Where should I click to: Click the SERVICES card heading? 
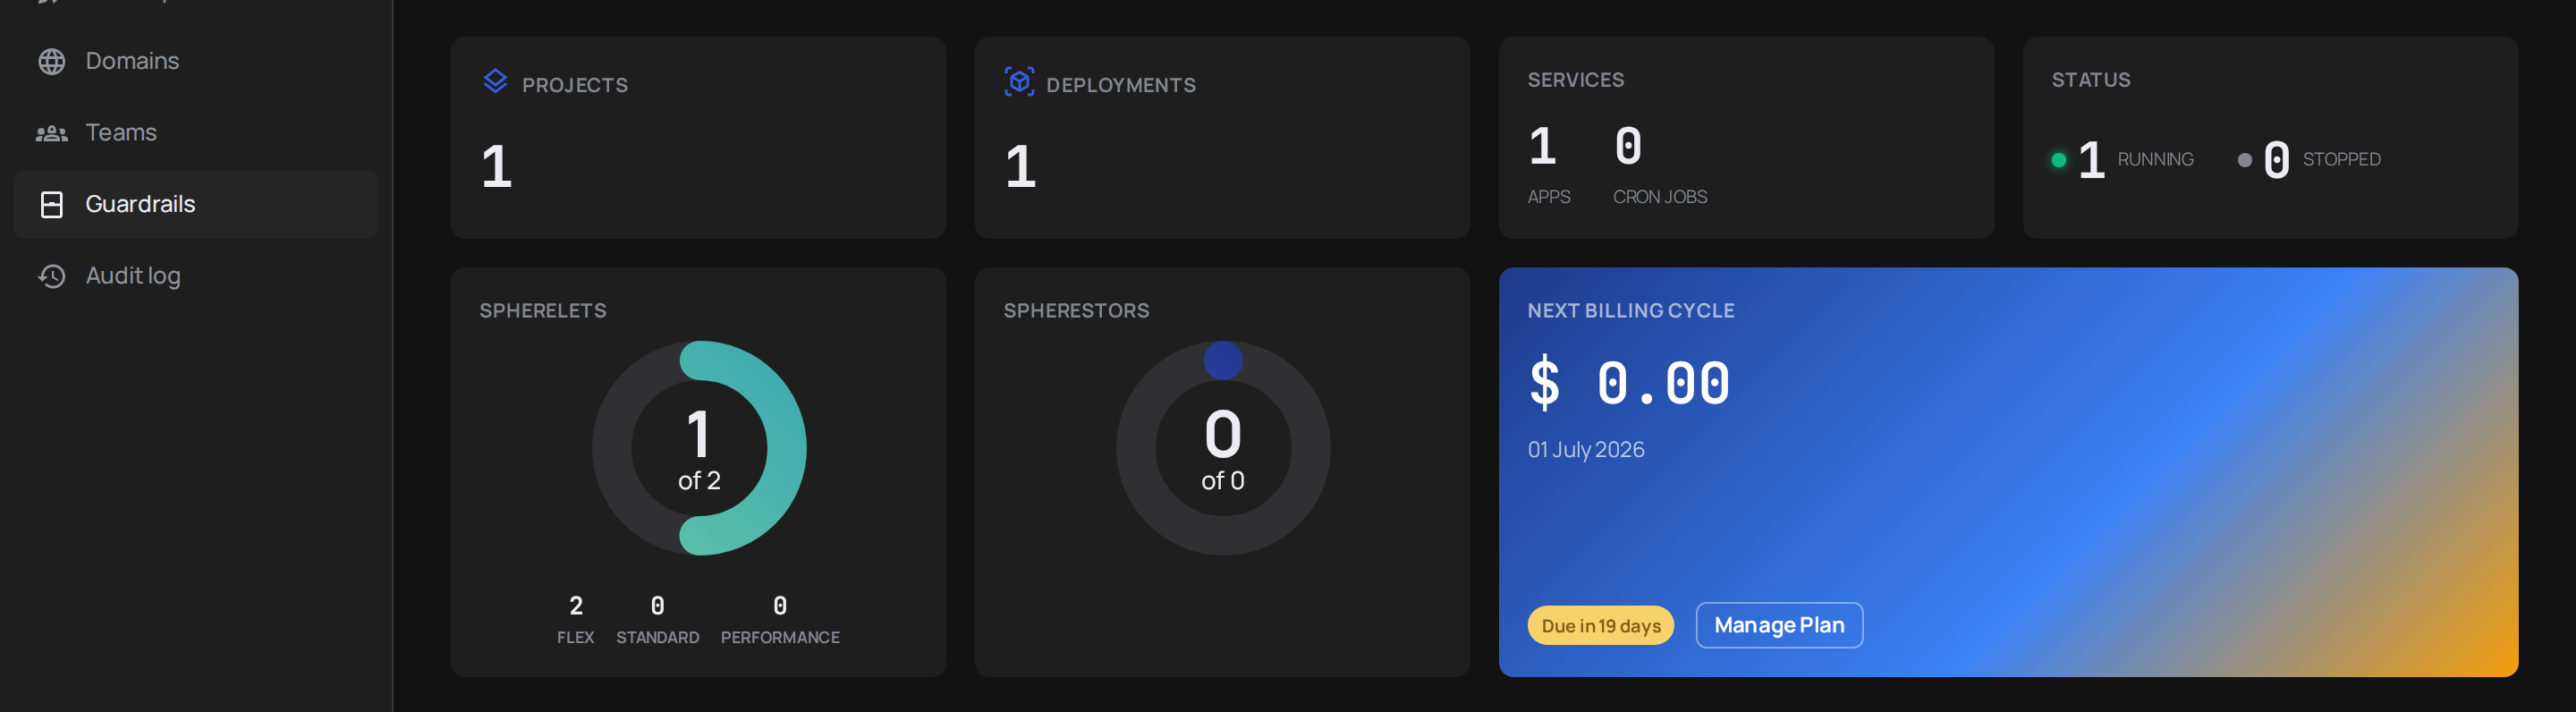[1576, 80]
